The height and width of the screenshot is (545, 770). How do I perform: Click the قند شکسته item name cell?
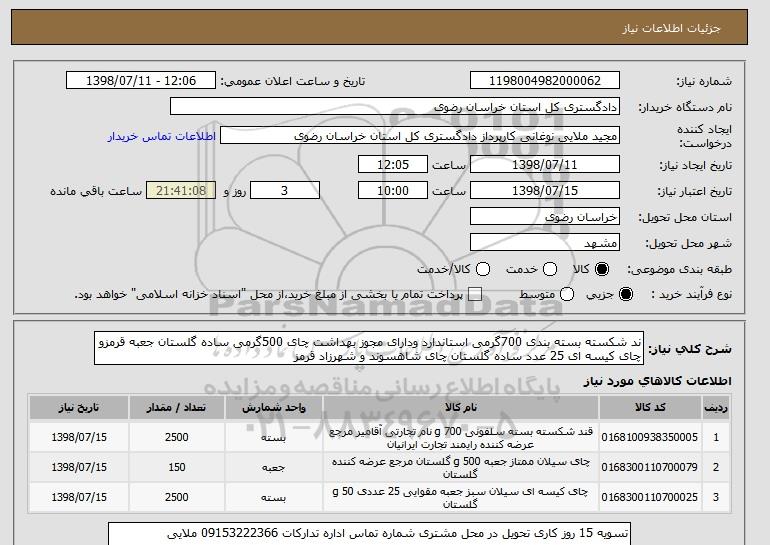[461, 437]
